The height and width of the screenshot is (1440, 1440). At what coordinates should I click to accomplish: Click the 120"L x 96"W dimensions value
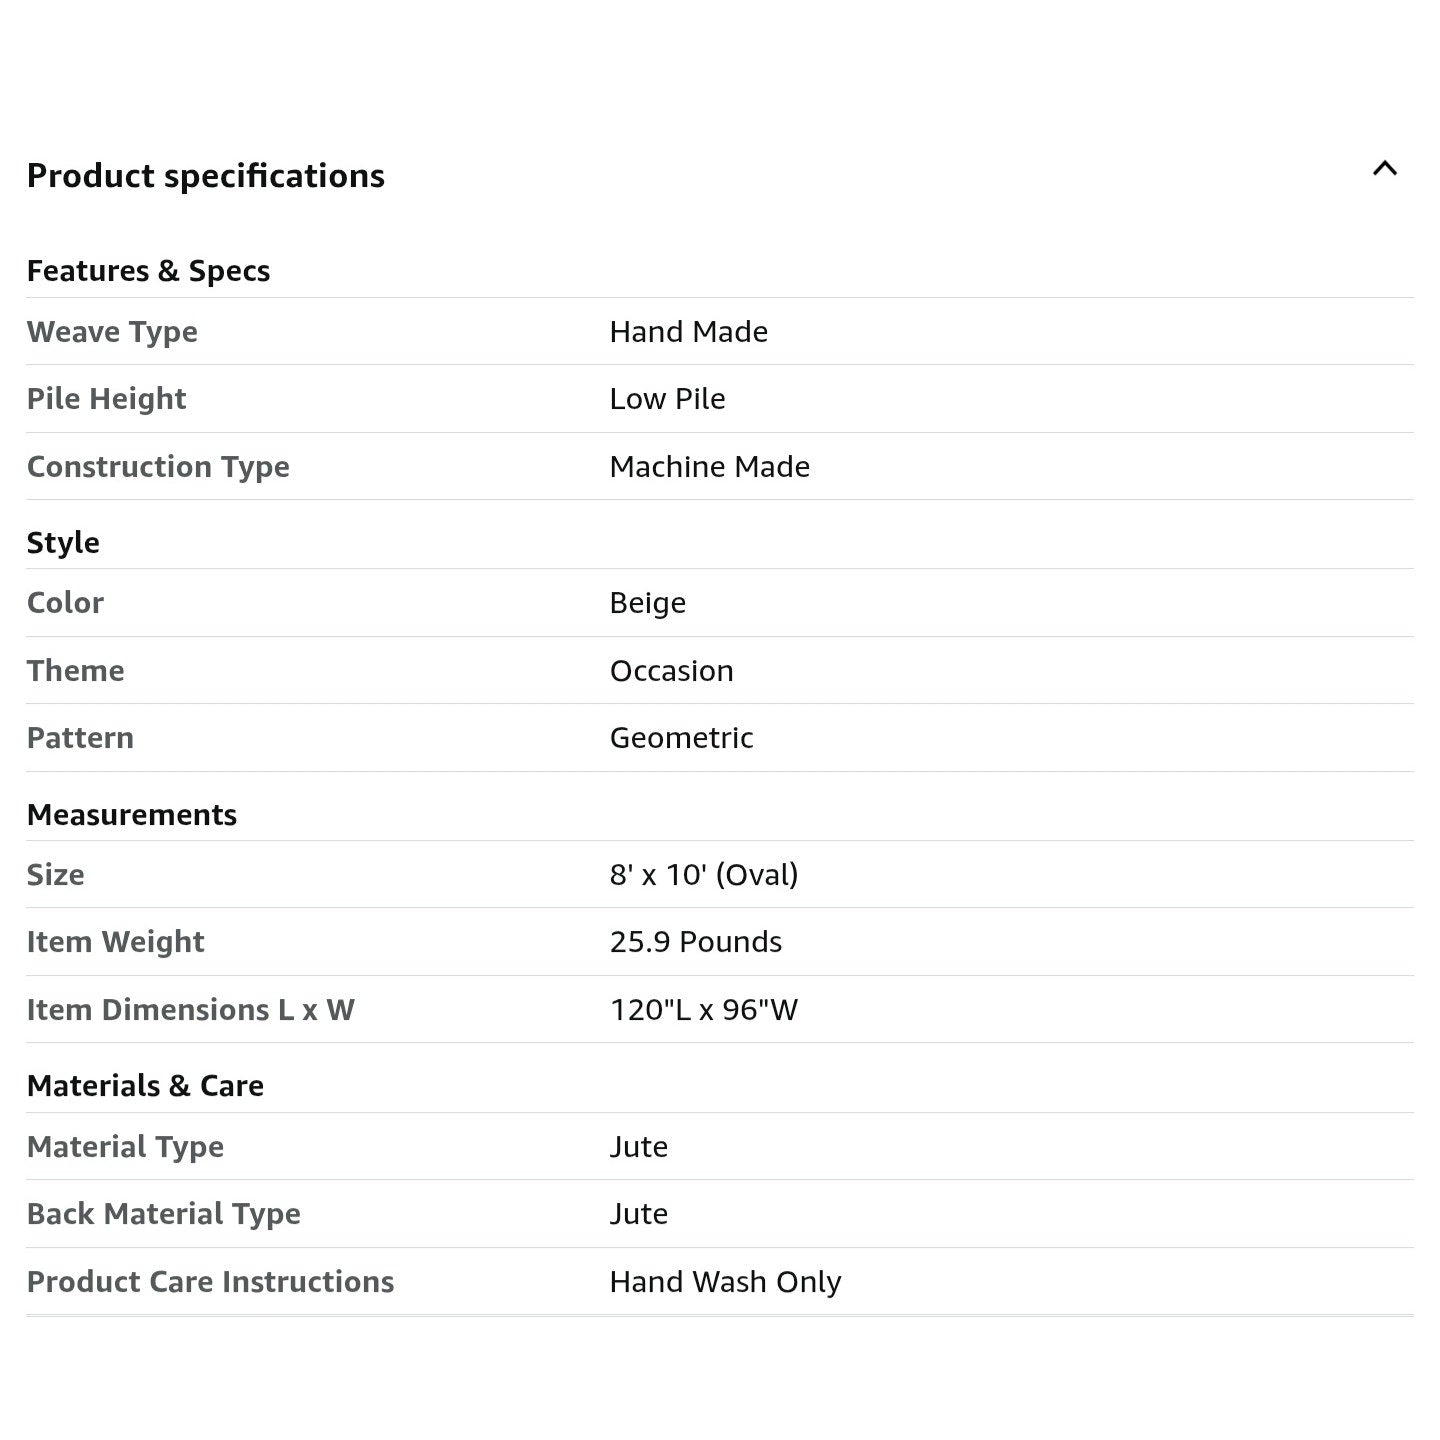point(703,1010)
